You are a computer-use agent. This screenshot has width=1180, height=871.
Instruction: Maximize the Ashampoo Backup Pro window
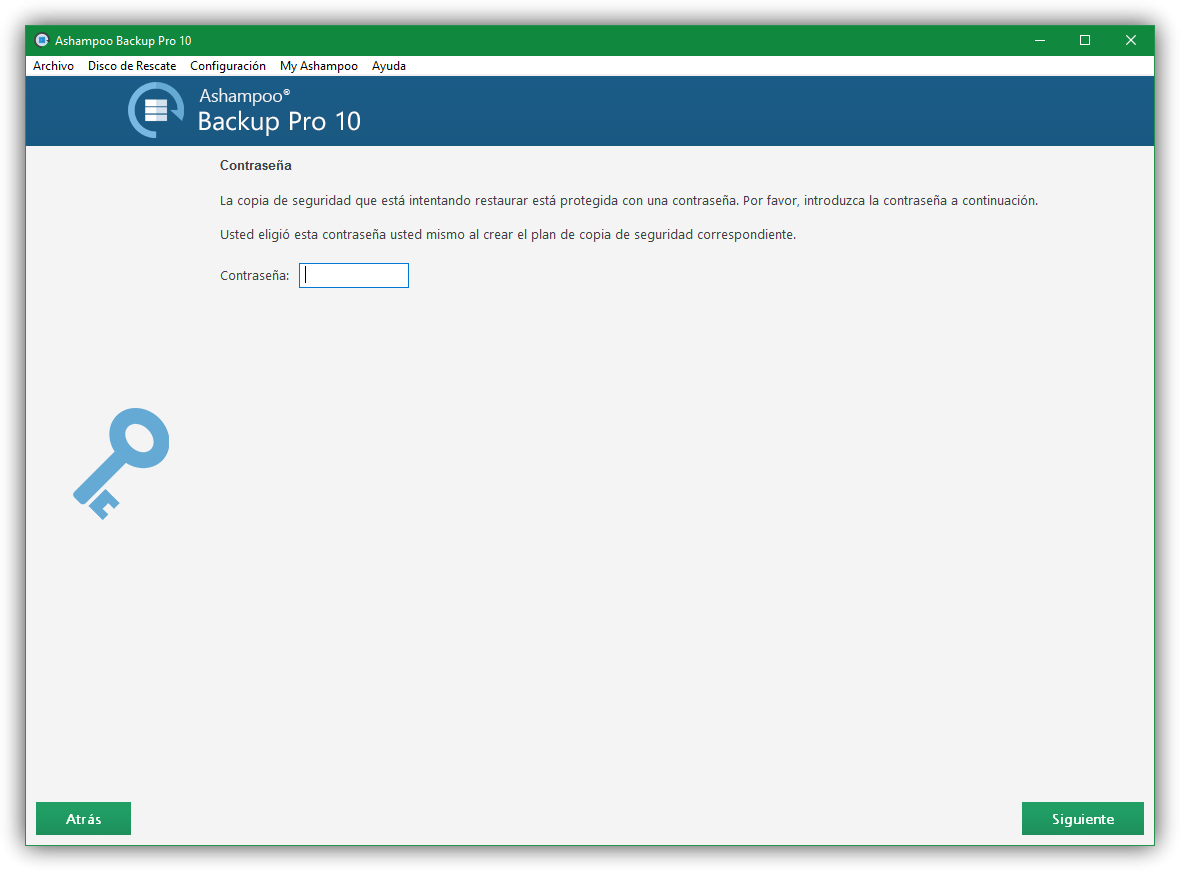1085,40
